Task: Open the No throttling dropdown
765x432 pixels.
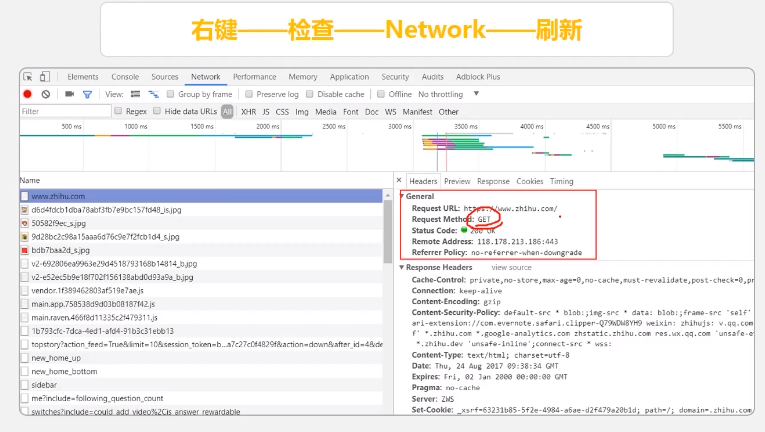Action: click(448, 94)
